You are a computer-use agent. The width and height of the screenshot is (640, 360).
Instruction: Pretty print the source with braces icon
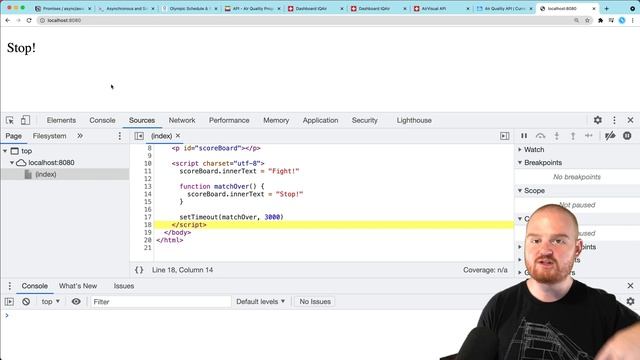click(x=139, y=270)
